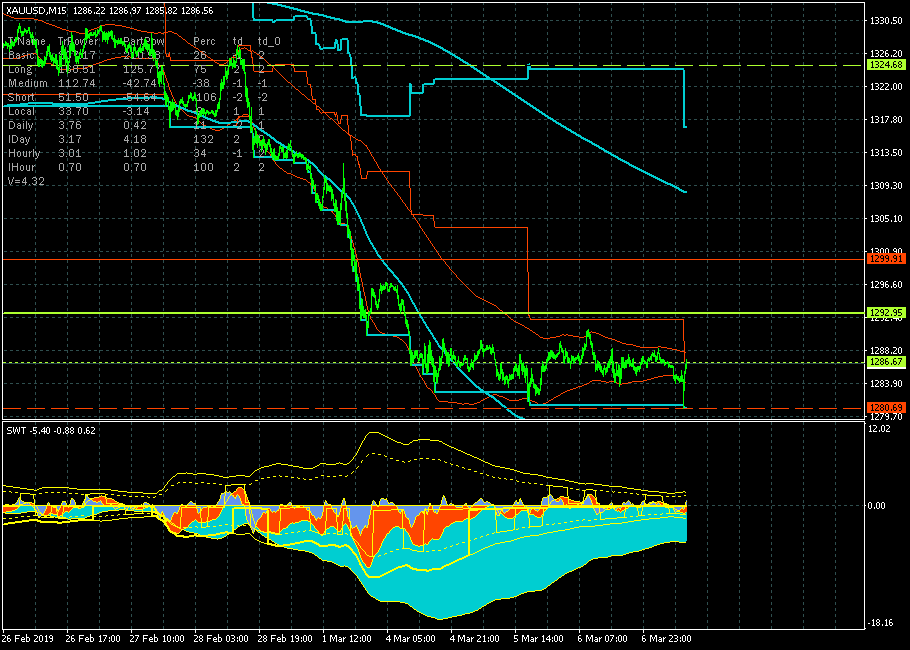
Task: Select the 1280.69 red dashed level tag
Action: click(886, 407)
